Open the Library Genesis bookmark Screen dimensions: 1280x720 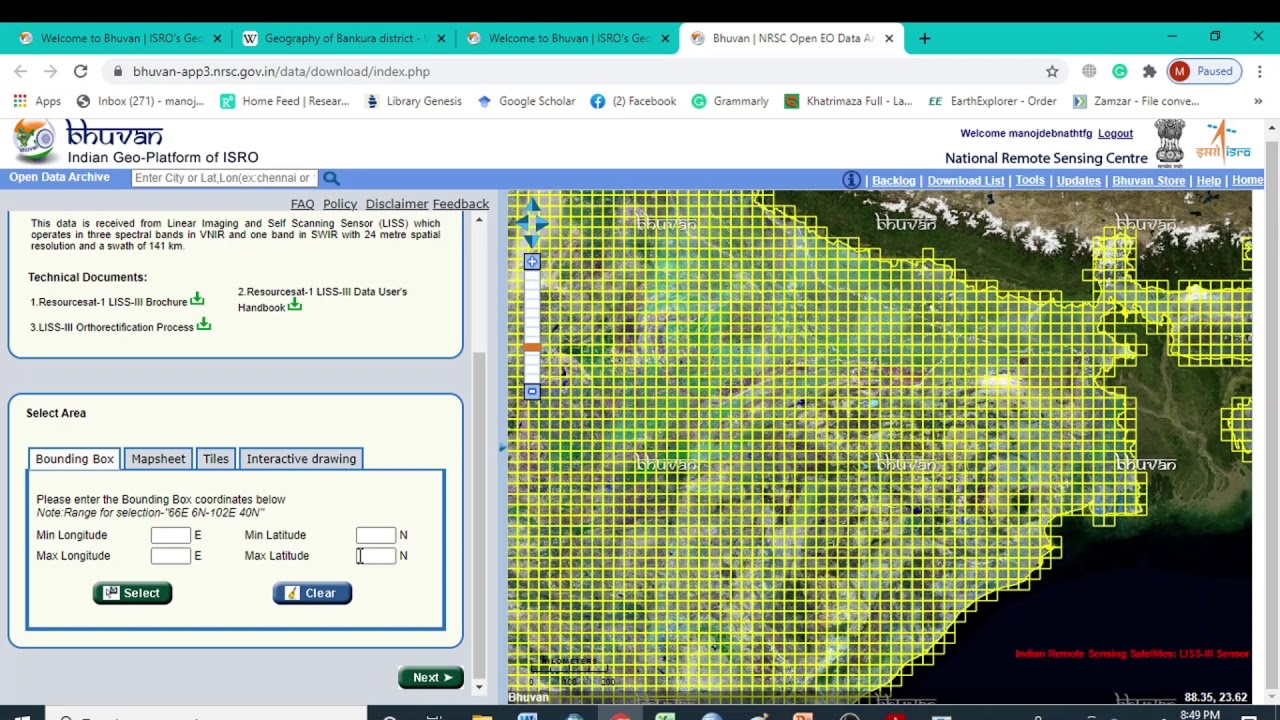413,101
